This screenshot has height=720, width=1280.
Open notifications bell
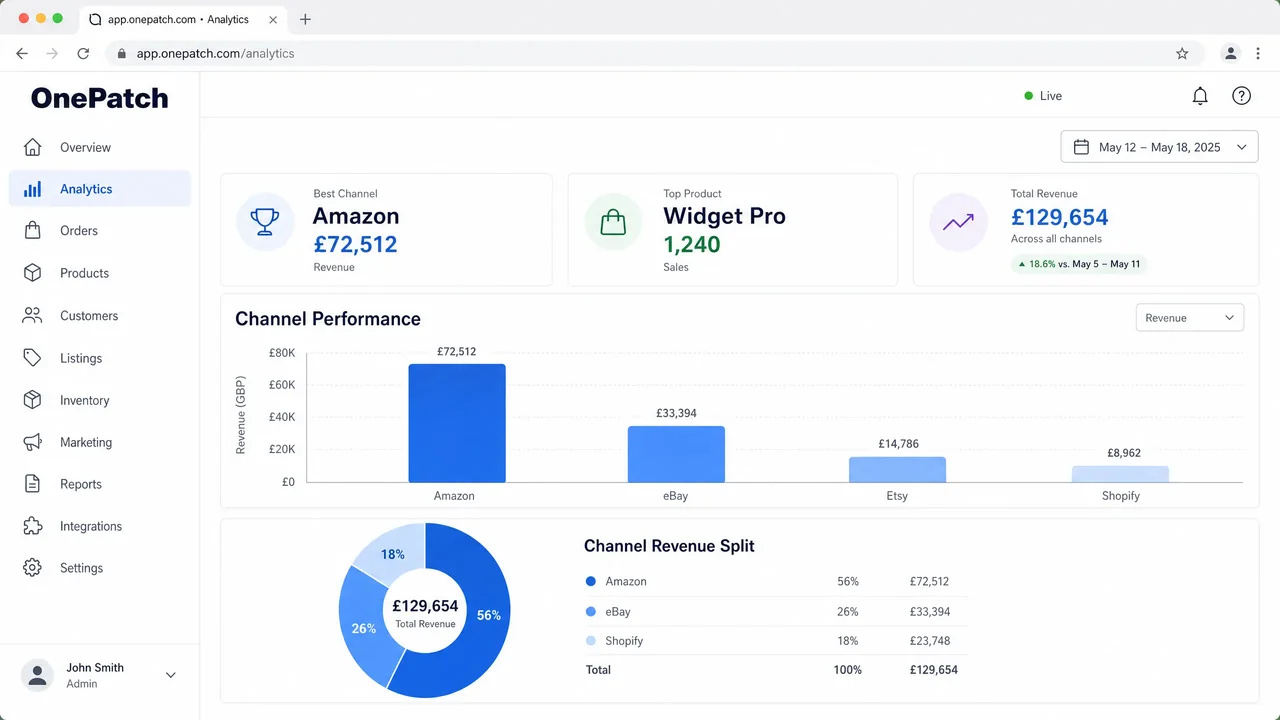1200,96
